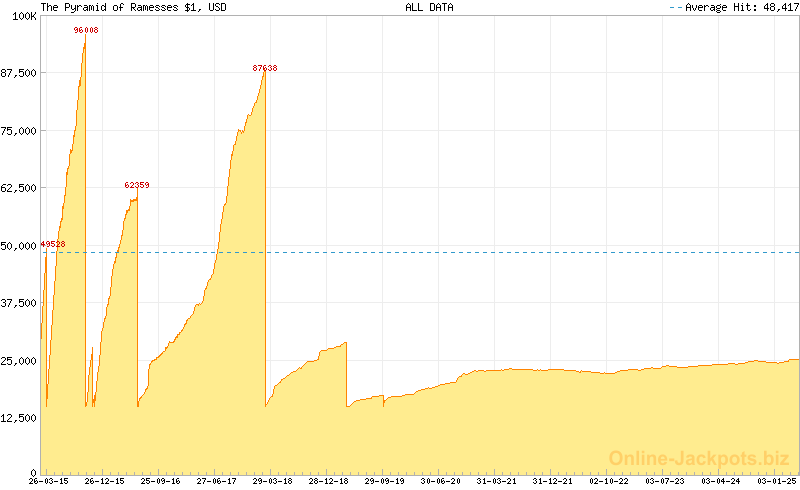Click the 37,500 y-axis label
Image resolution: width=800 pixels, height=490 pixels.
point(19,303)
